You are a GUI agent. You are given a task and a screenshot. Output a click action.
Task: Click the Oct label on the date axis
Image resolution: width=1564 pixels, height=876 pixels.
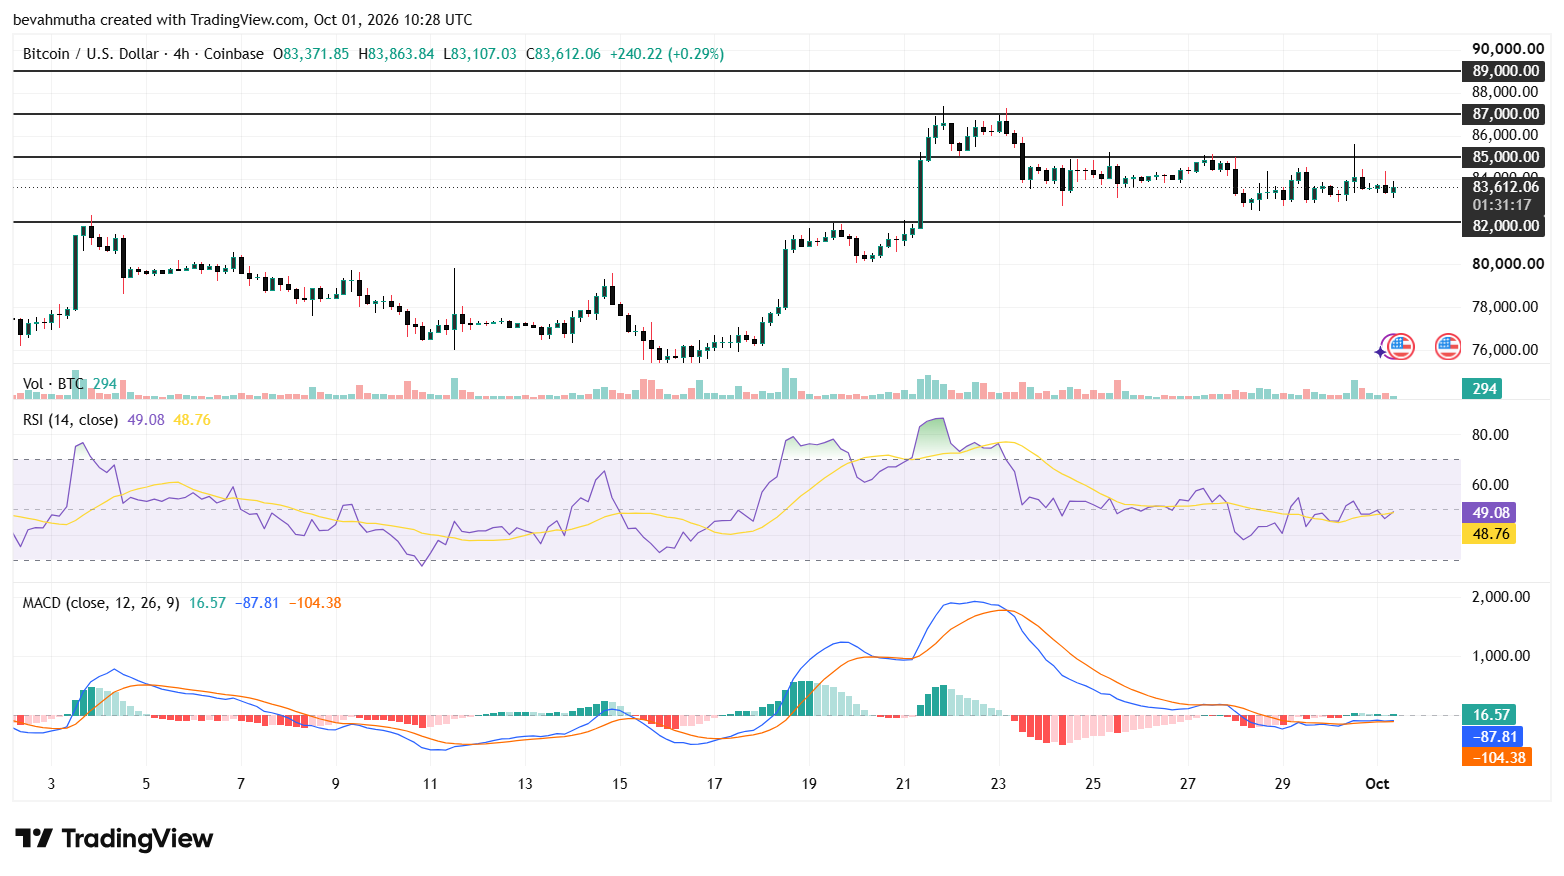(1377, 784)
